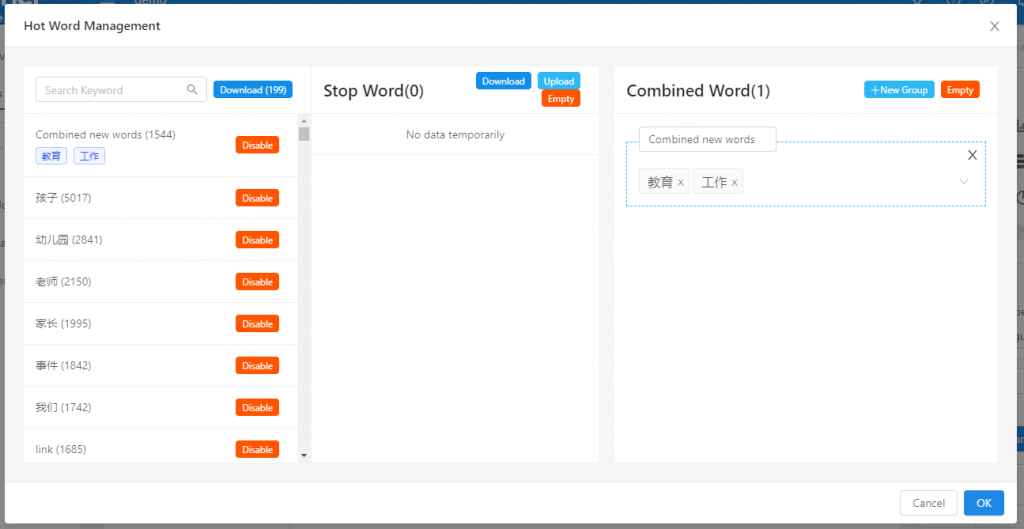Remove the 工作 tag from combined group
Screen dimensions: 1024x529
click(735, 183)
